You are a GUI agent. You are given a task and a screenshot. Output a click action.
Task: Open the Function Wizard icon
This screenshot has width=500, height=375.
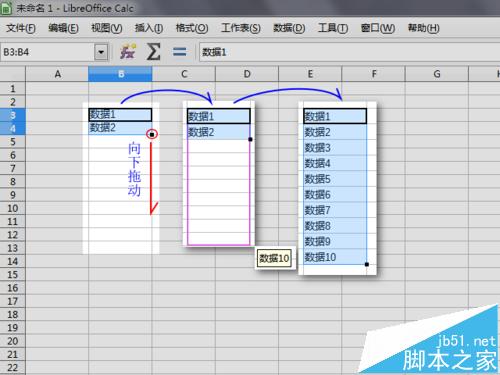pyautogui.click(x=128, y=52)
